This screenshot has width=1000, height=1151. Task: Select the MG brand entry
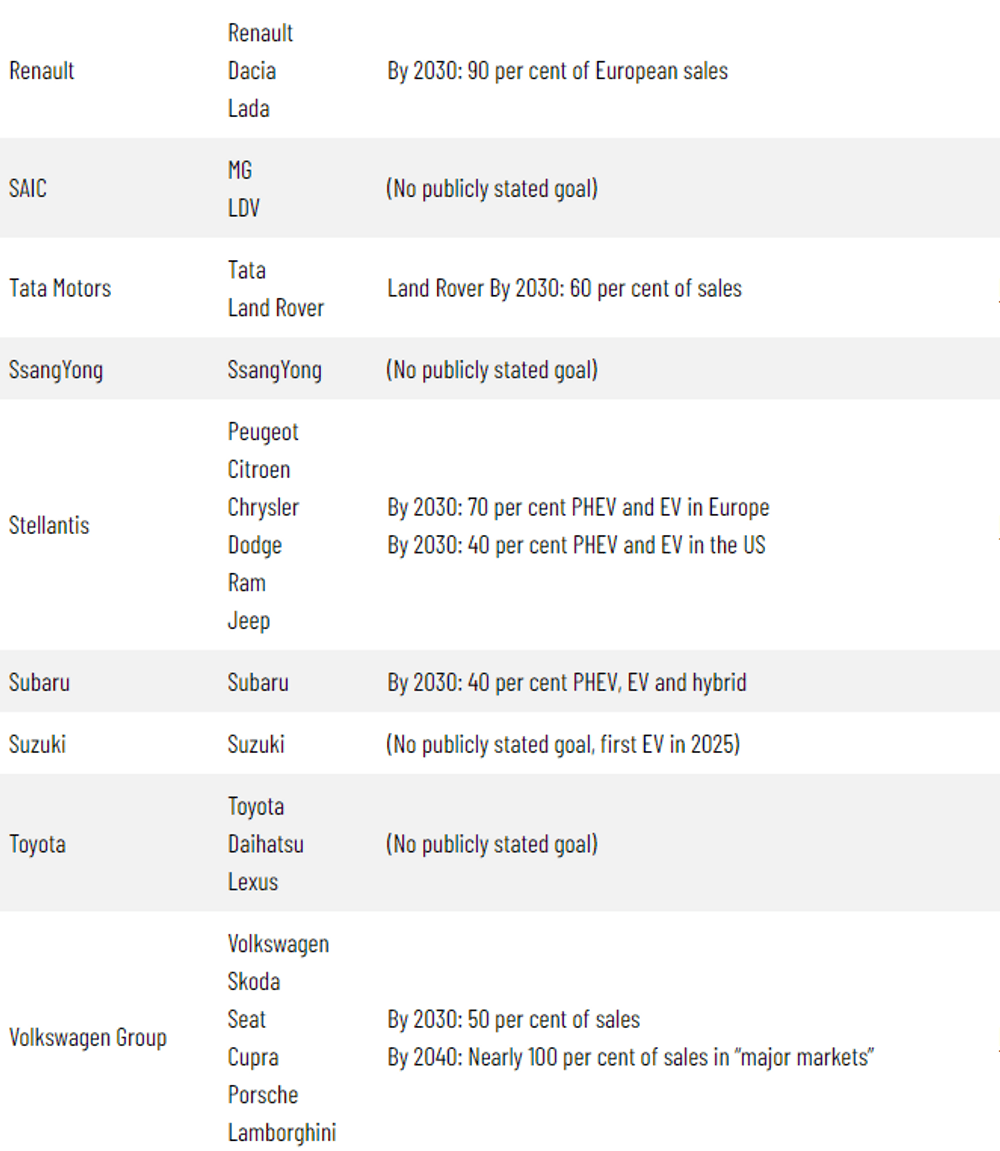[x=240, y=170]
